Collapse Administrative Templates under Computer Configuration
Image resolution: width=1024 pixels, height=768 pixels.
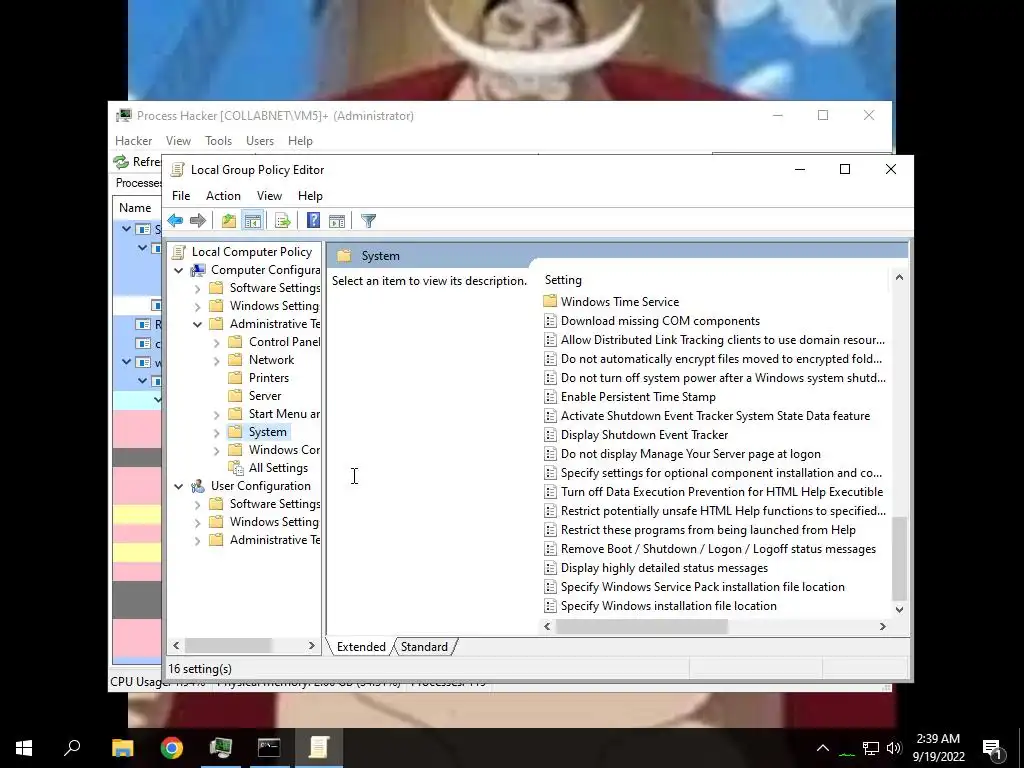(197, 324)
